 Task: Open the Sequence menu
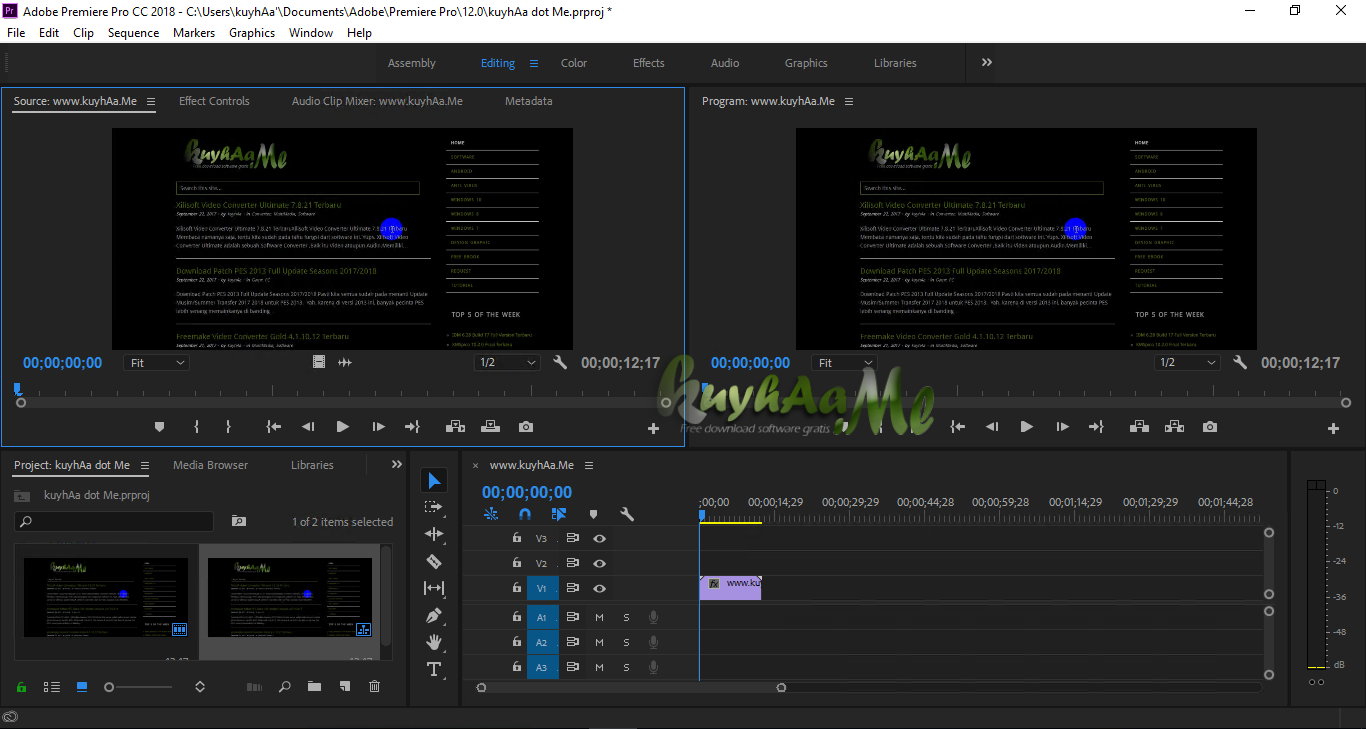point(133,33)
